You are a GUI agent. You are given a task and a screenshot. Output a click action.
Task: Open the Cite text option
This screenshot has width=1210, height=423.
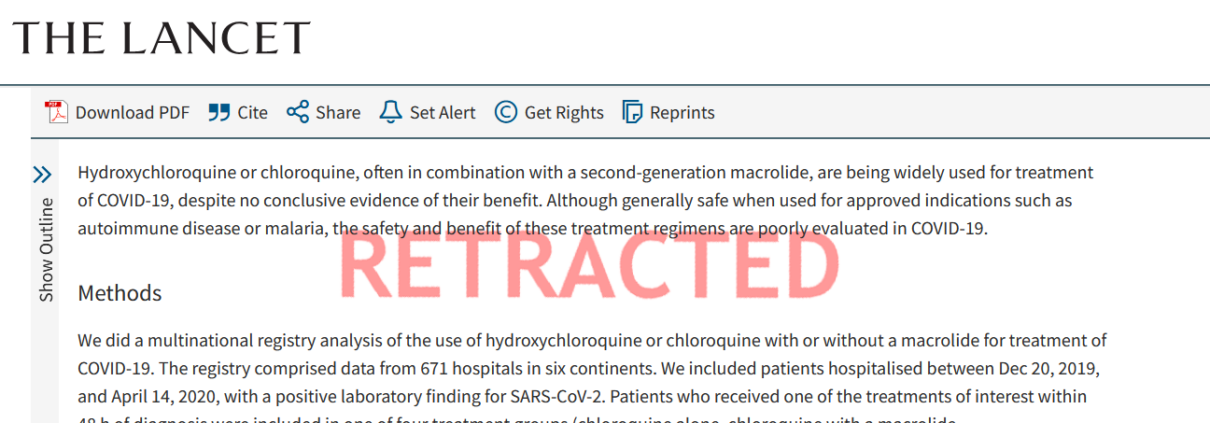click(252, 112)
